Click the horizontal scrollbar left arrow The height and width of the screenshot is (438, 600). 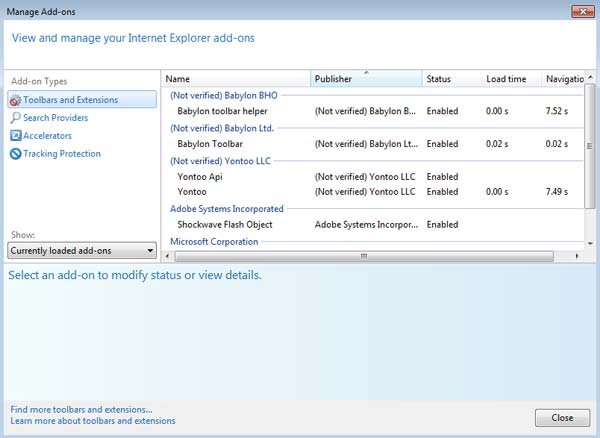(x=167, y=256)
